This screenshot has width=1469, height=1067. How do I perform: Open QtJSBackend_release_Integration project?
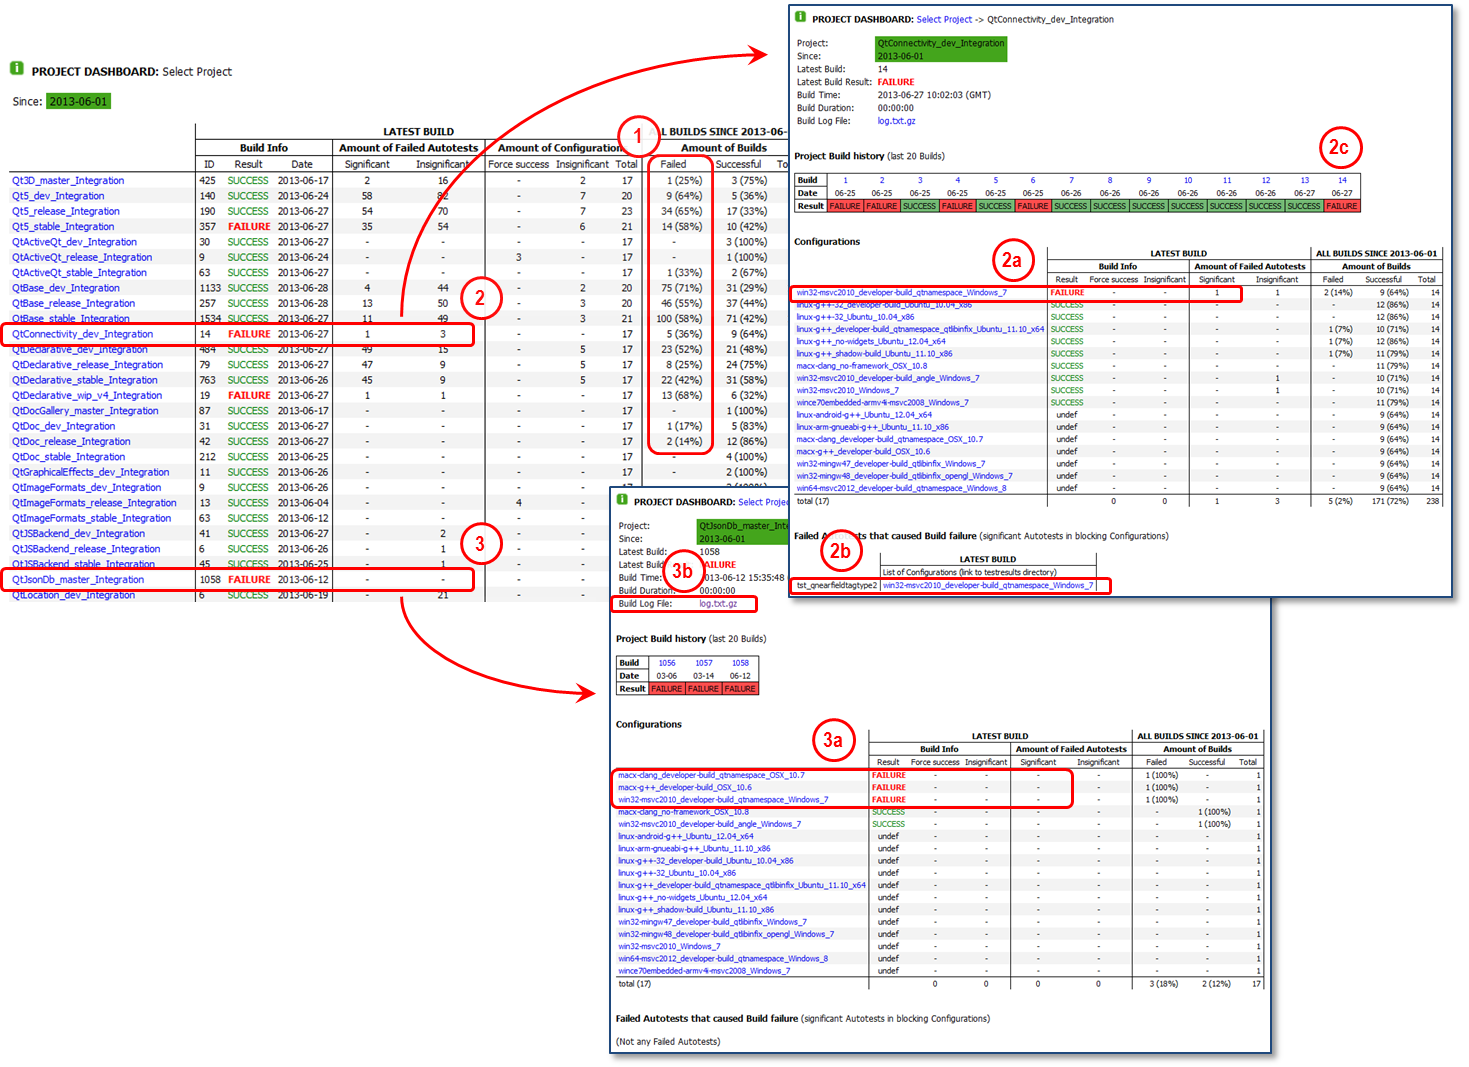tap(86, 550)
